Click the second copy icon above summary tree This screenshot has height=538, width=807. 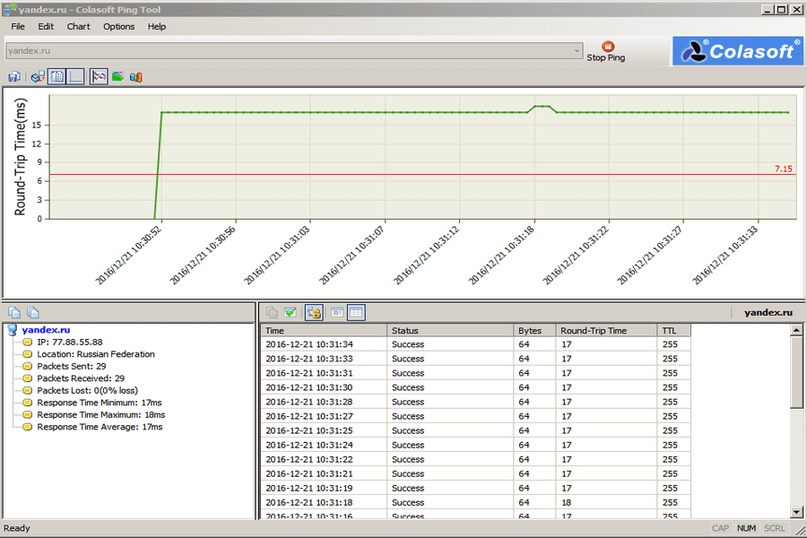[33, 313]
